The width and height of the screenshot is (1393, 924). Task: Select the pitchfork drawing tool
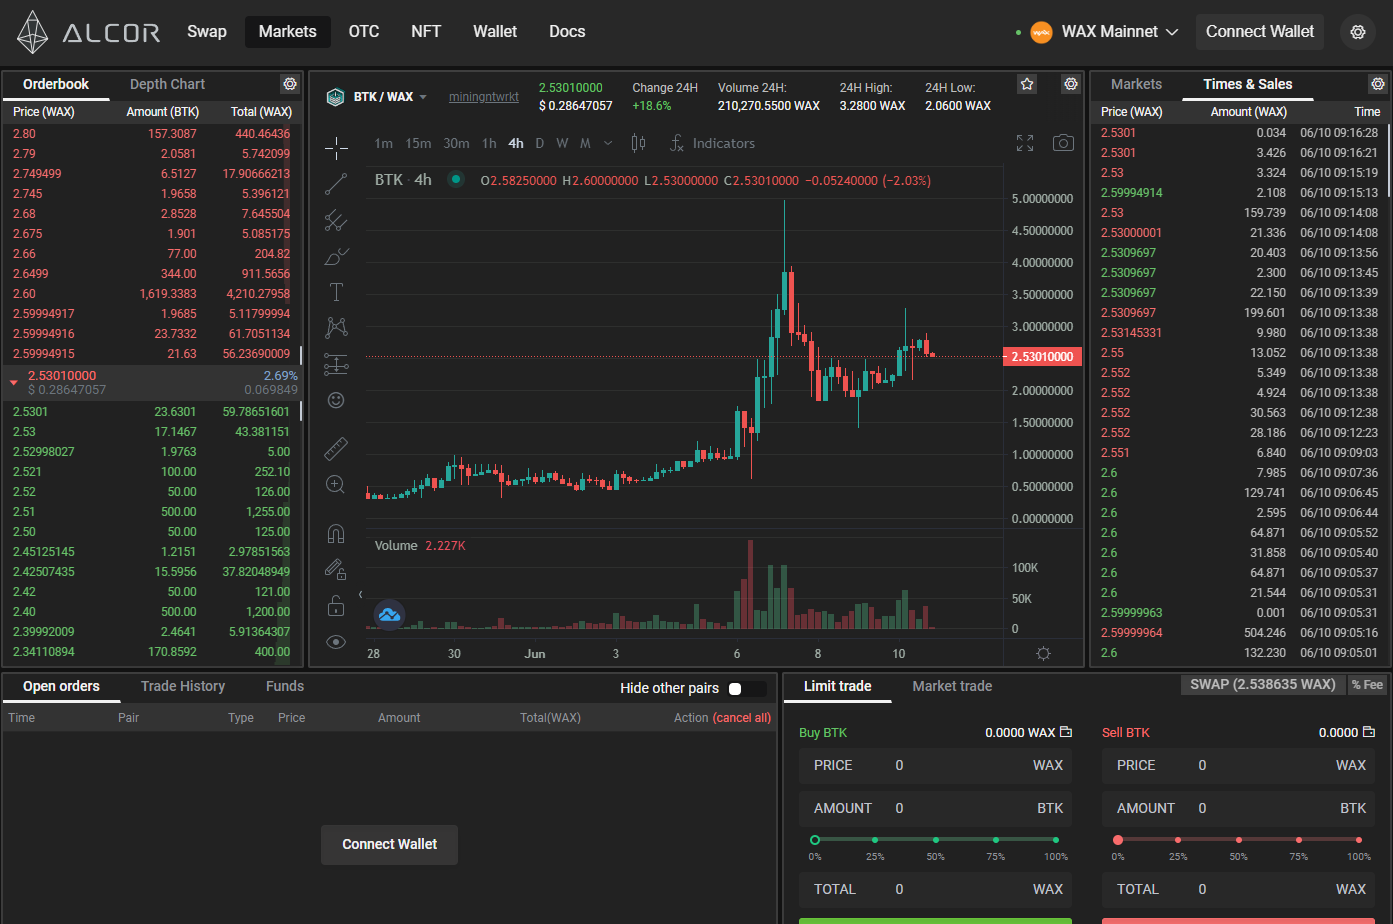pos(336,220)
